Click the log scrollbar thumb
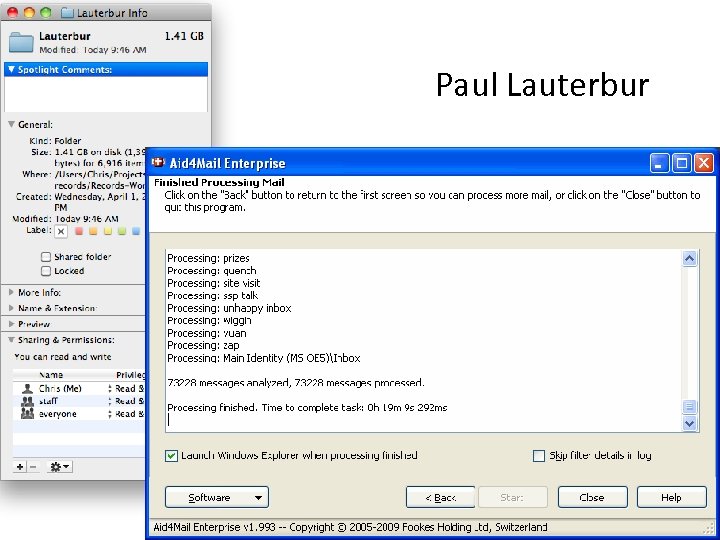 [x=689, y=406]
